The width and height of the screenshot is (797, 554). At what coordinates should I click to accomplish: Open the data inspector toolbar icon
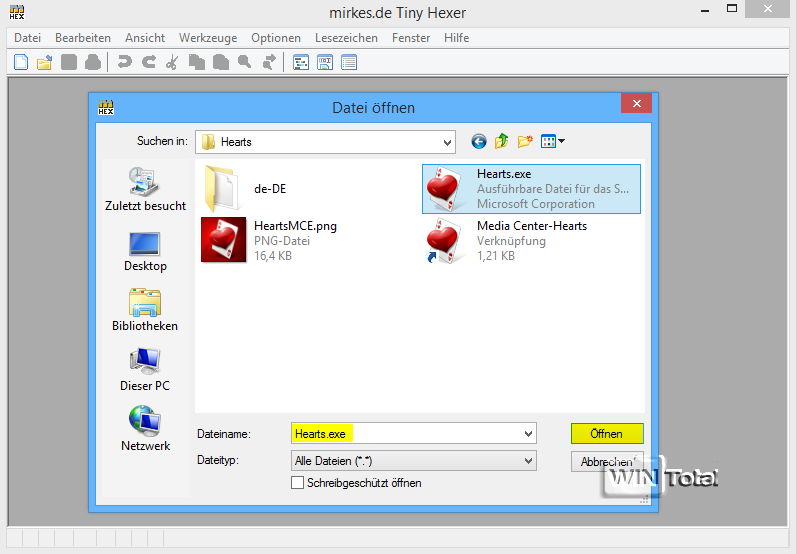(x=325, y=63)
